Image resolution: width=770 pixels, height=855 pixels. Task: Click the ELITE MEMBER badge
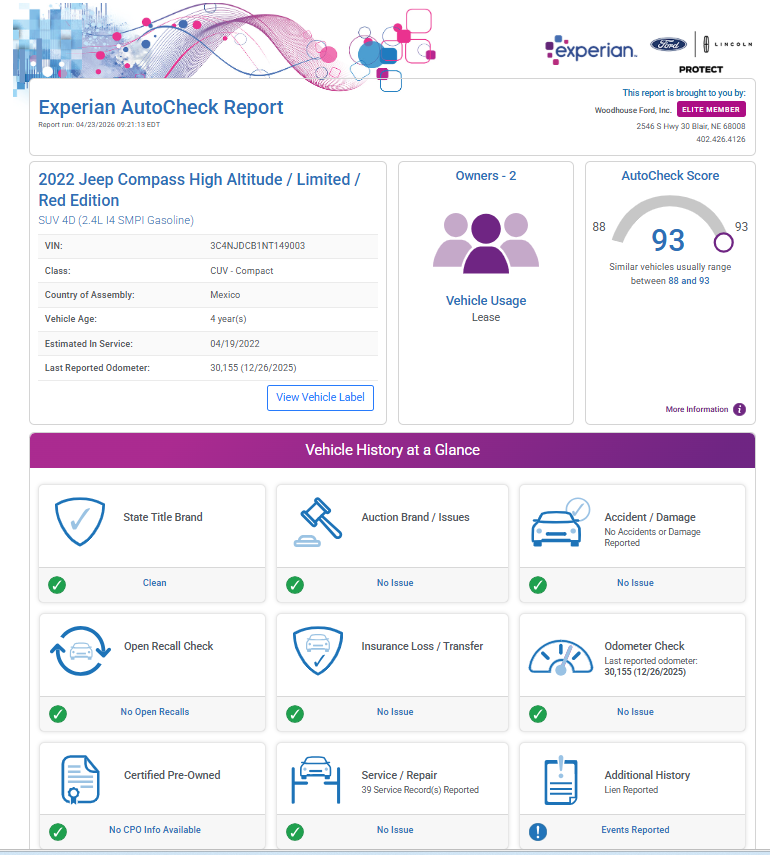(x=711, y=110)
